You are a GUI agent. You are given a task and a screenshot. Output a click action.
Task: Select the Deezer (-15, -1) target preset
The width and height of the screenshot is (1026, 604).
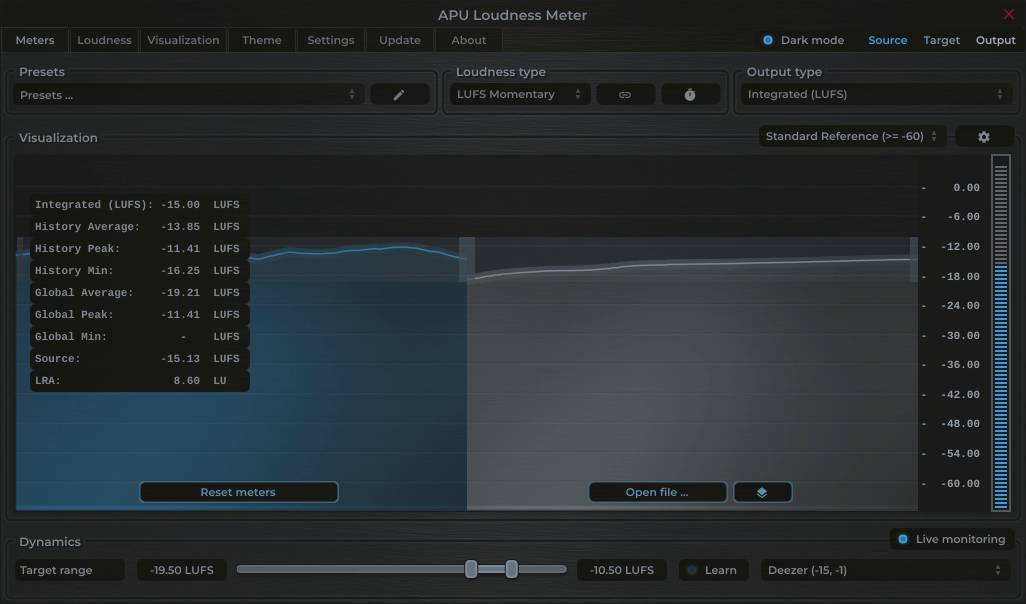884,569
